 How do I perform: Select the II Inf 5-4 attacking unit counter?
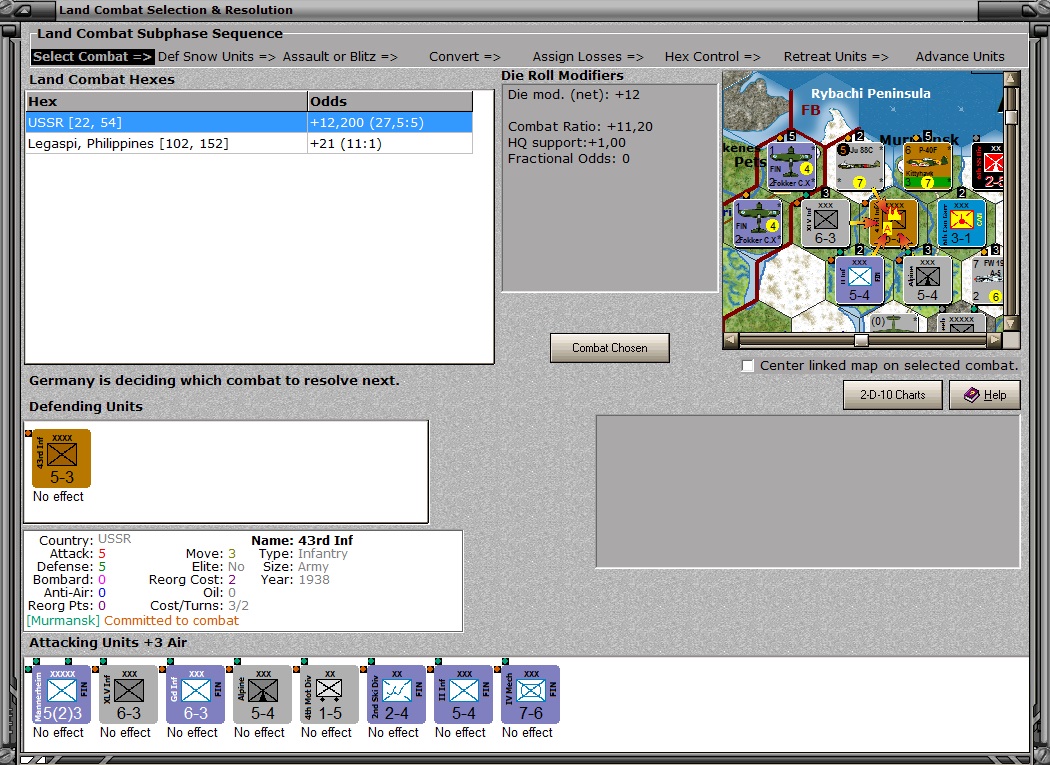click(x=463, y=694)
